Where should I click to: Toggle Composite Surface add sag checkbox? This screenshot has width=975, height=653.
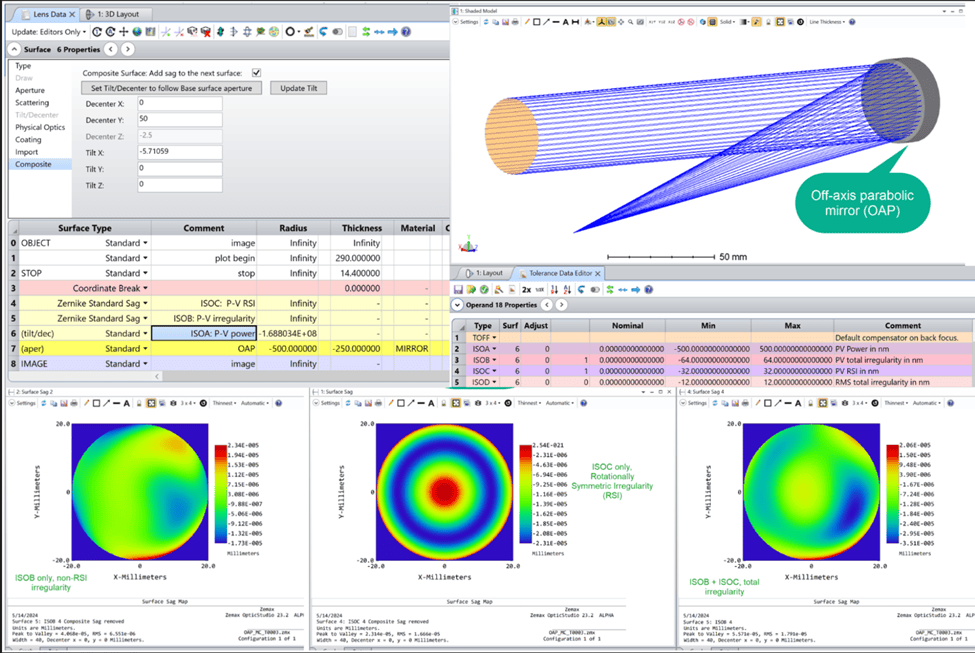[x=256, y=73]
